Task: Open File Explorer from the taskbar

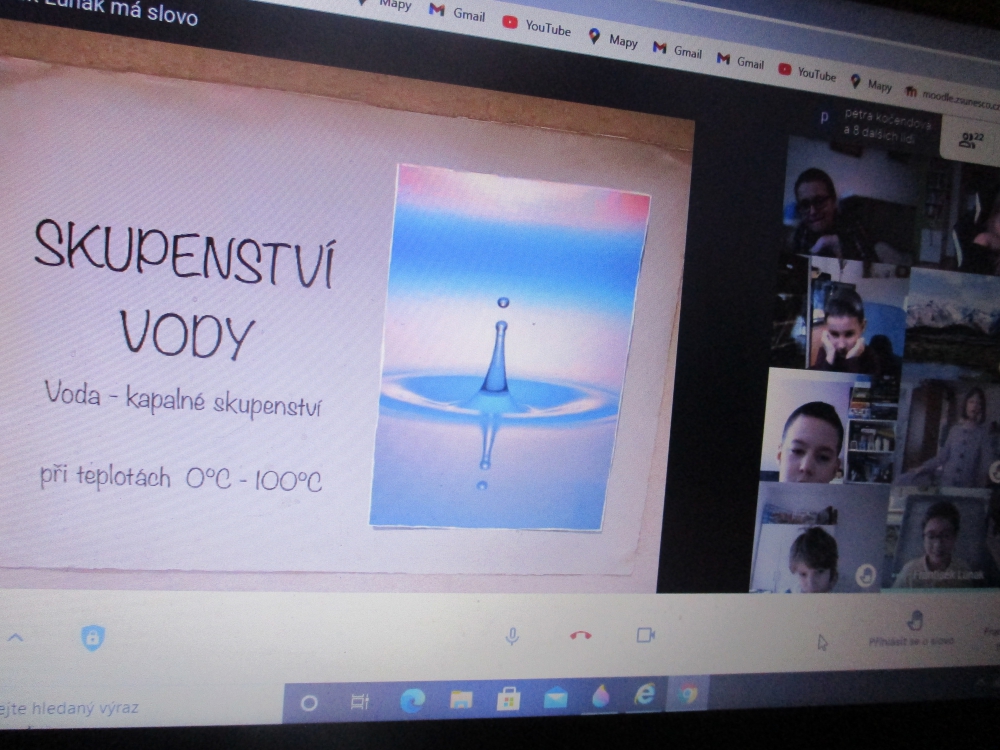Action: click(x=460, y=700)
